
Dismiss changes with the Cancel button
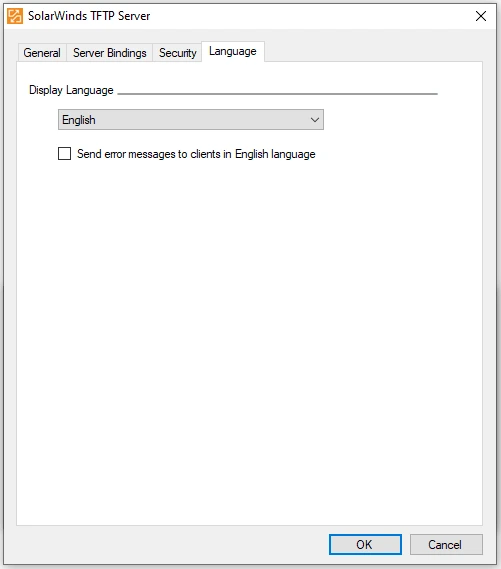click(446, 544)
